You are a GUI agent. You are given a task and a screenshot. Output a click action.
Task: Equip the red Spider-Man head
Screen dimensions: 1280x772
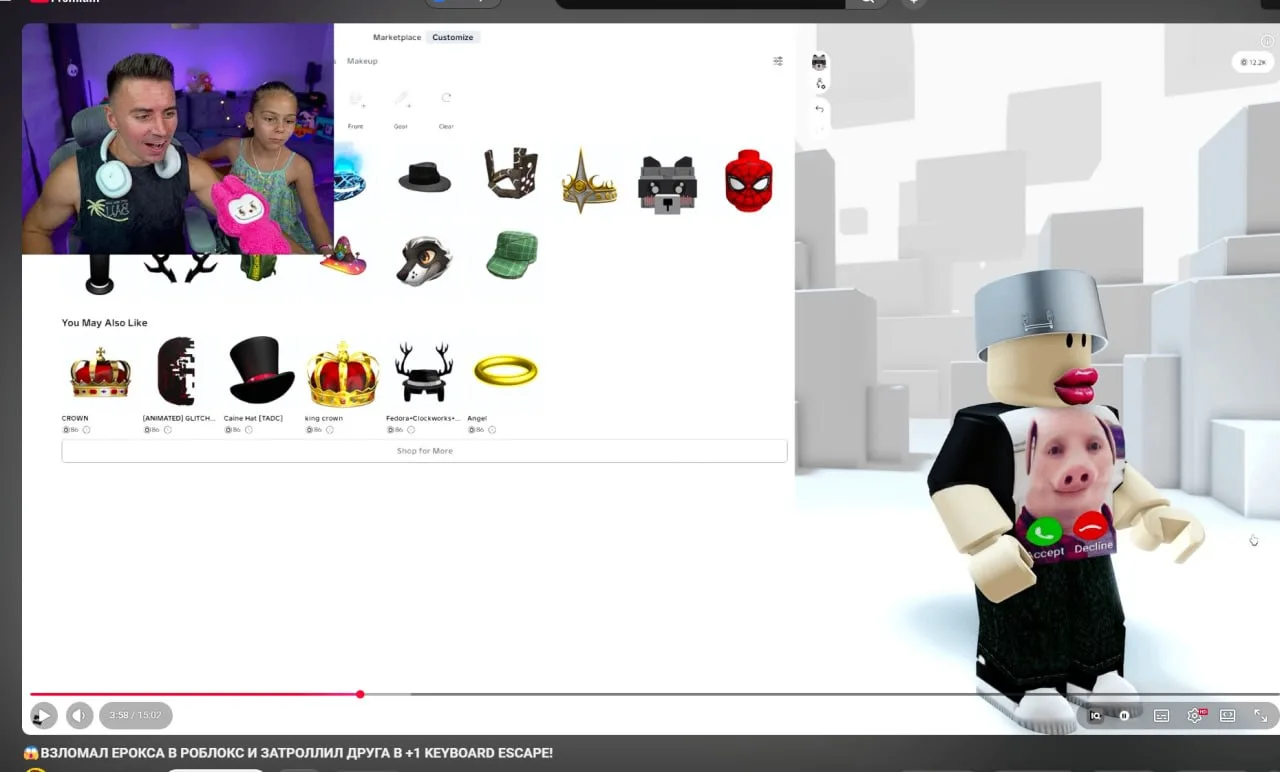coord(748,181)
